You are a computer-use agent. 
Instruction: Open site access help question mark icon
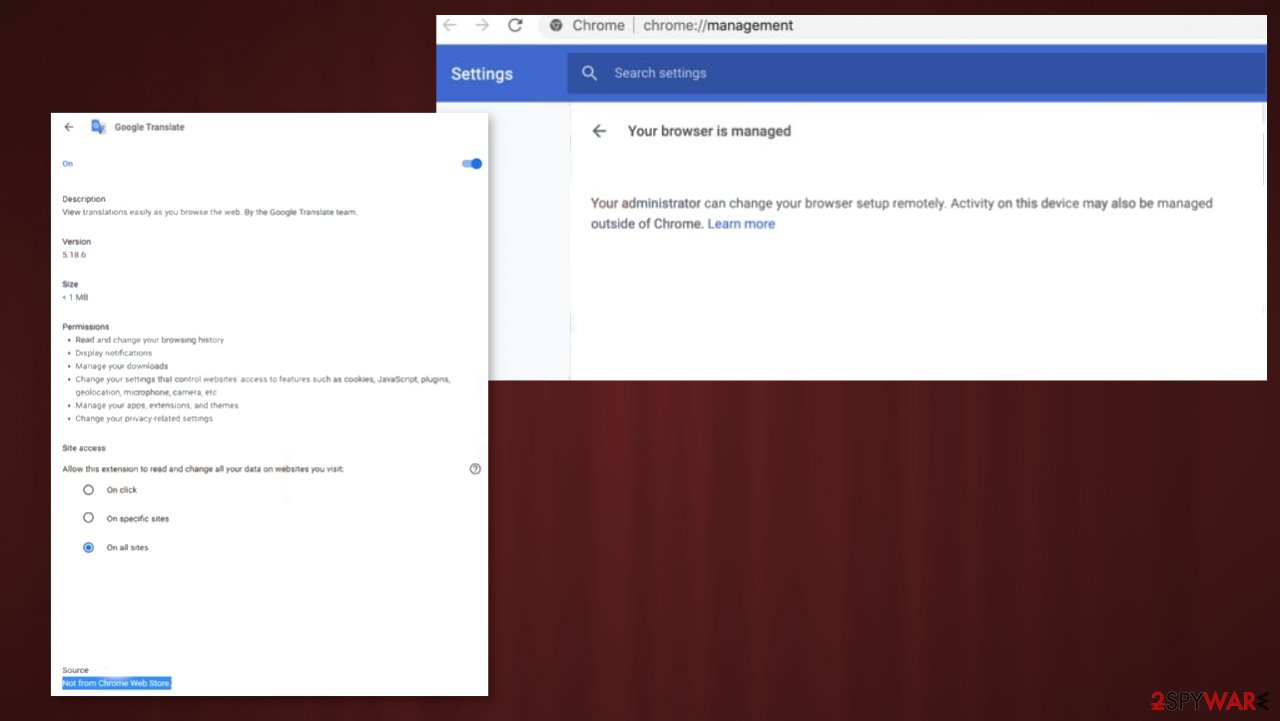(x=475, y=468)
